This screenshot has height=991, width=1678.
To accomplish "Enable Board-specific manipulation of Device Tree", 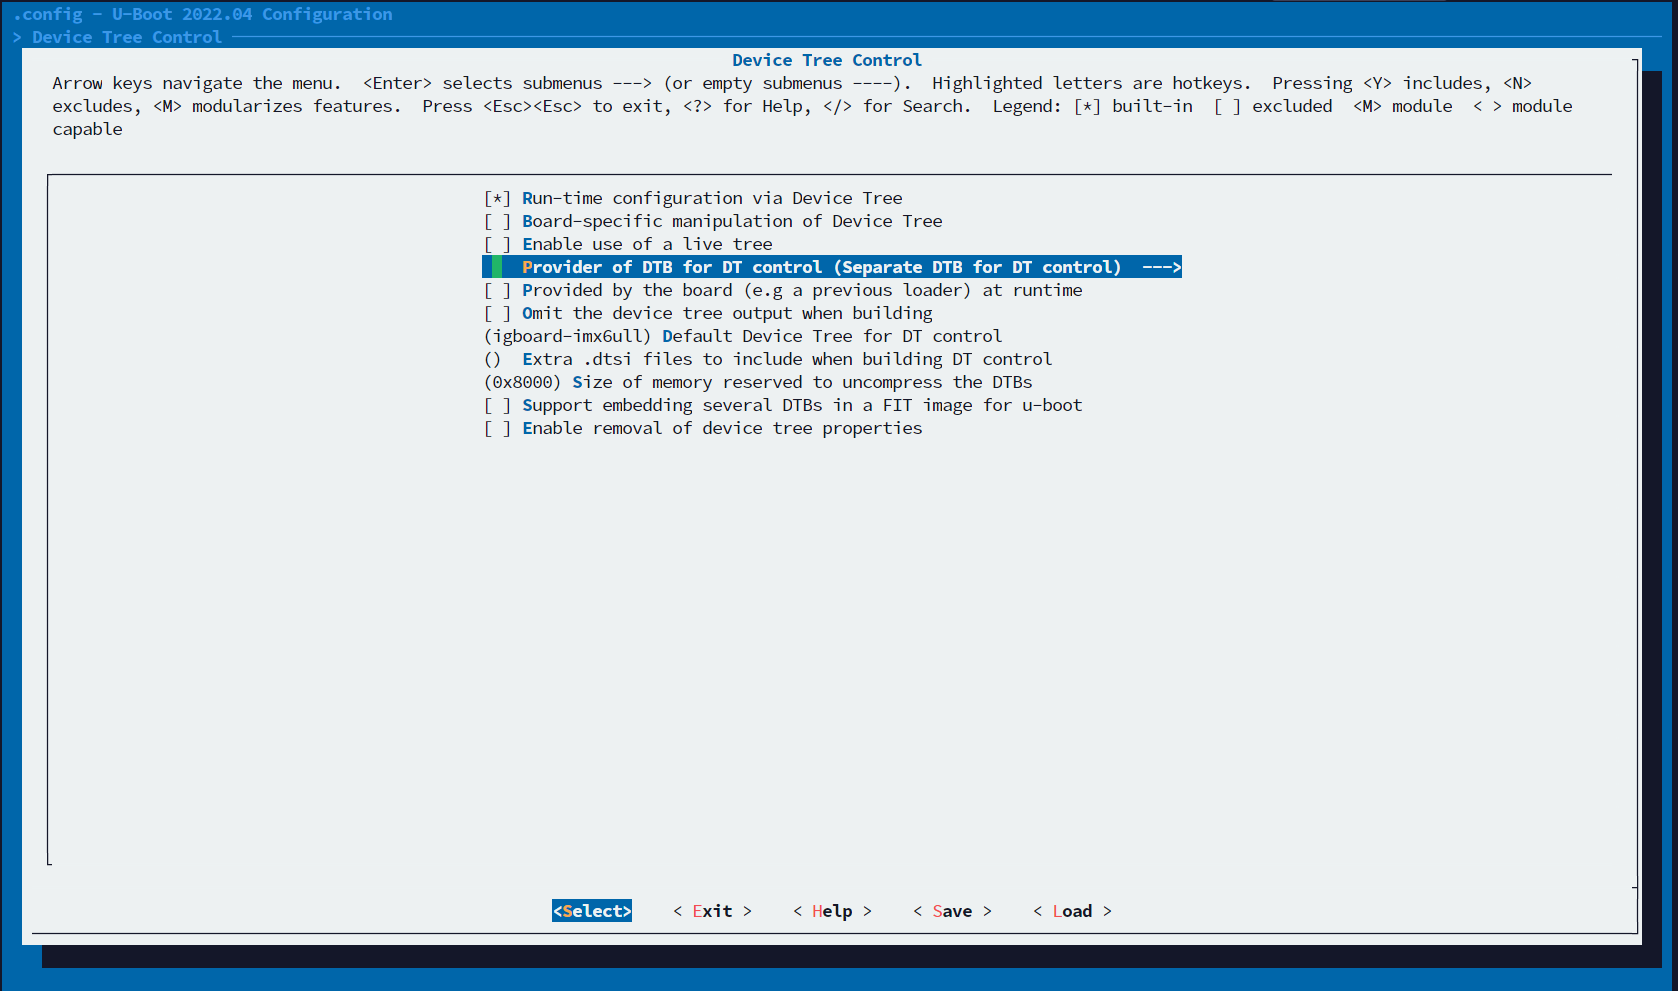I will (497, 221).
